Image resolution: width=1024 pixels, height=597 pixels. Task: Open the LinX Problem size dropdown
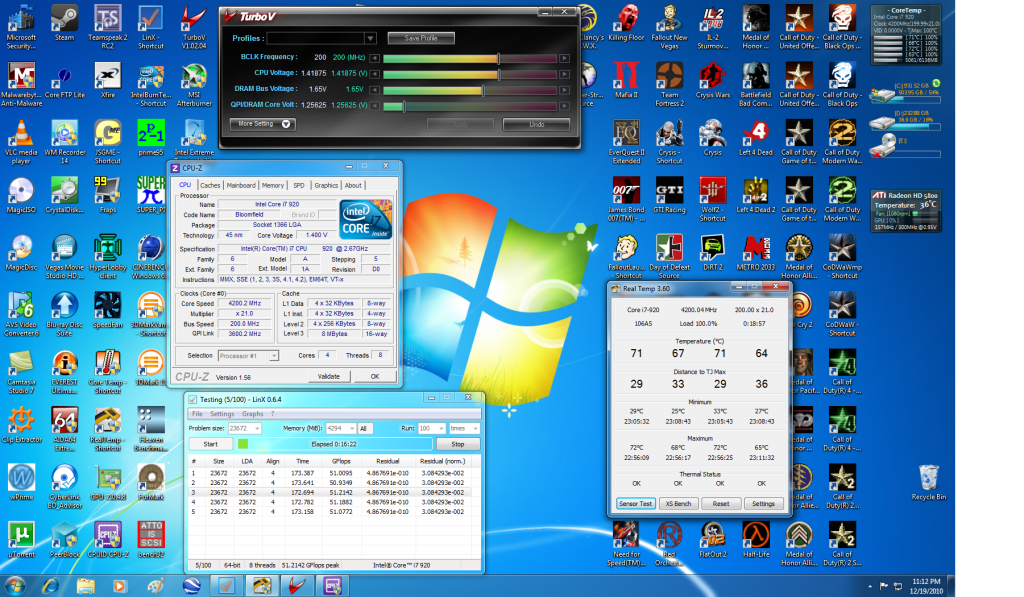click(x=257, y=428)
